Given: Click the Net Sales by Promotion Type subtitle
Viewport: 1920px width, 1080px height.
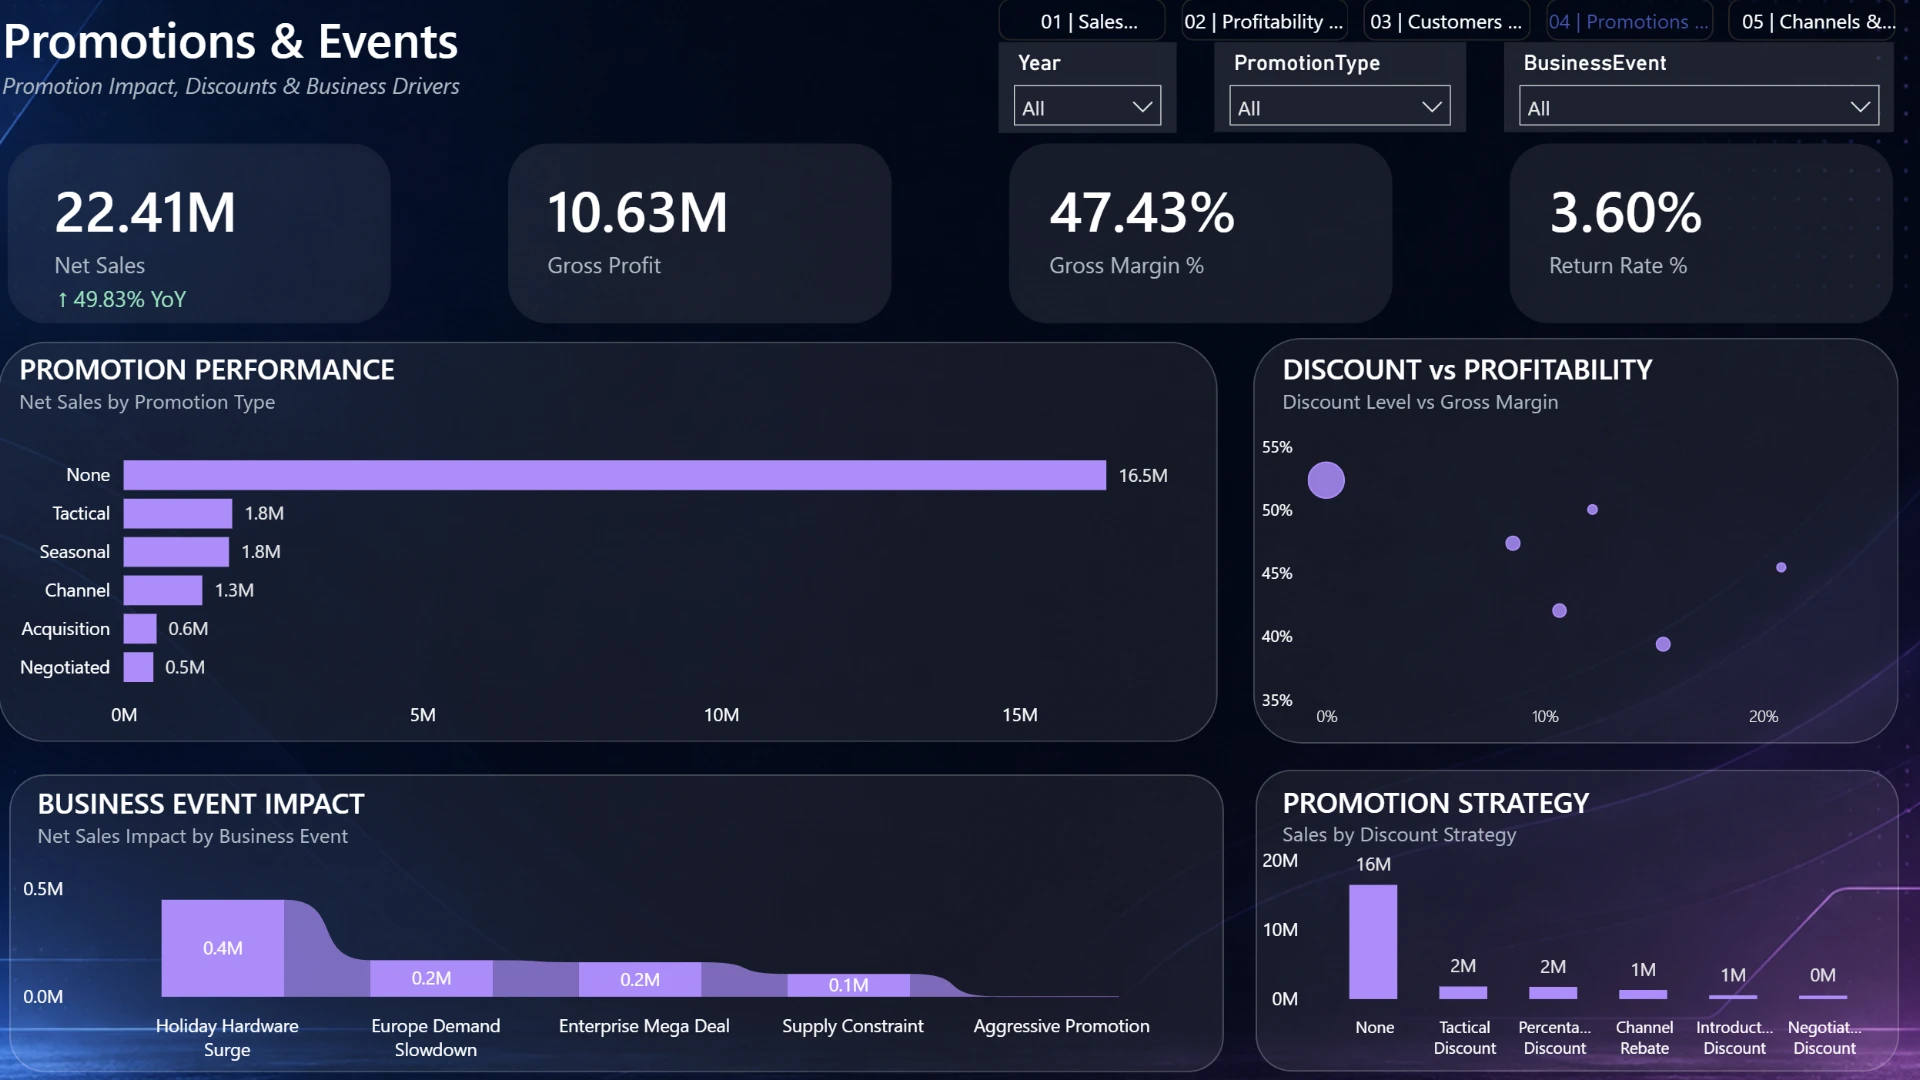Looking at the screenshot, I should coord(147,402).
